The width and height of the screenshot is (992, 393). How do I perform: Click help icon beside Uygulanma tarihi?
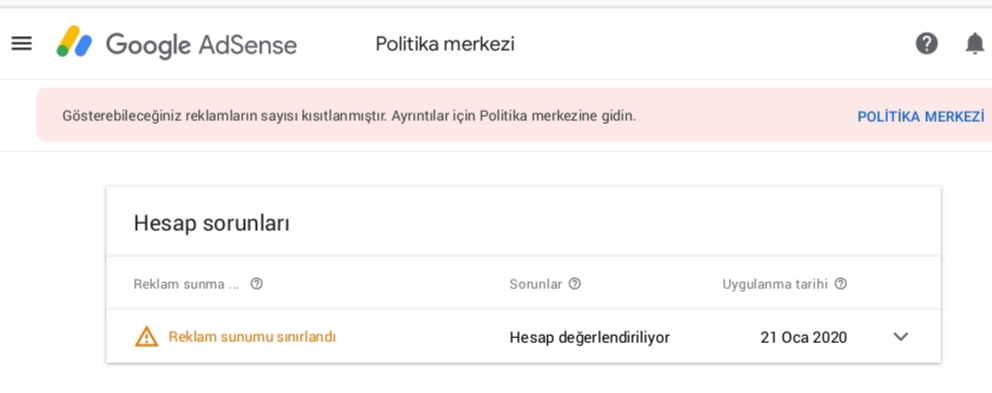coord(840,284)
